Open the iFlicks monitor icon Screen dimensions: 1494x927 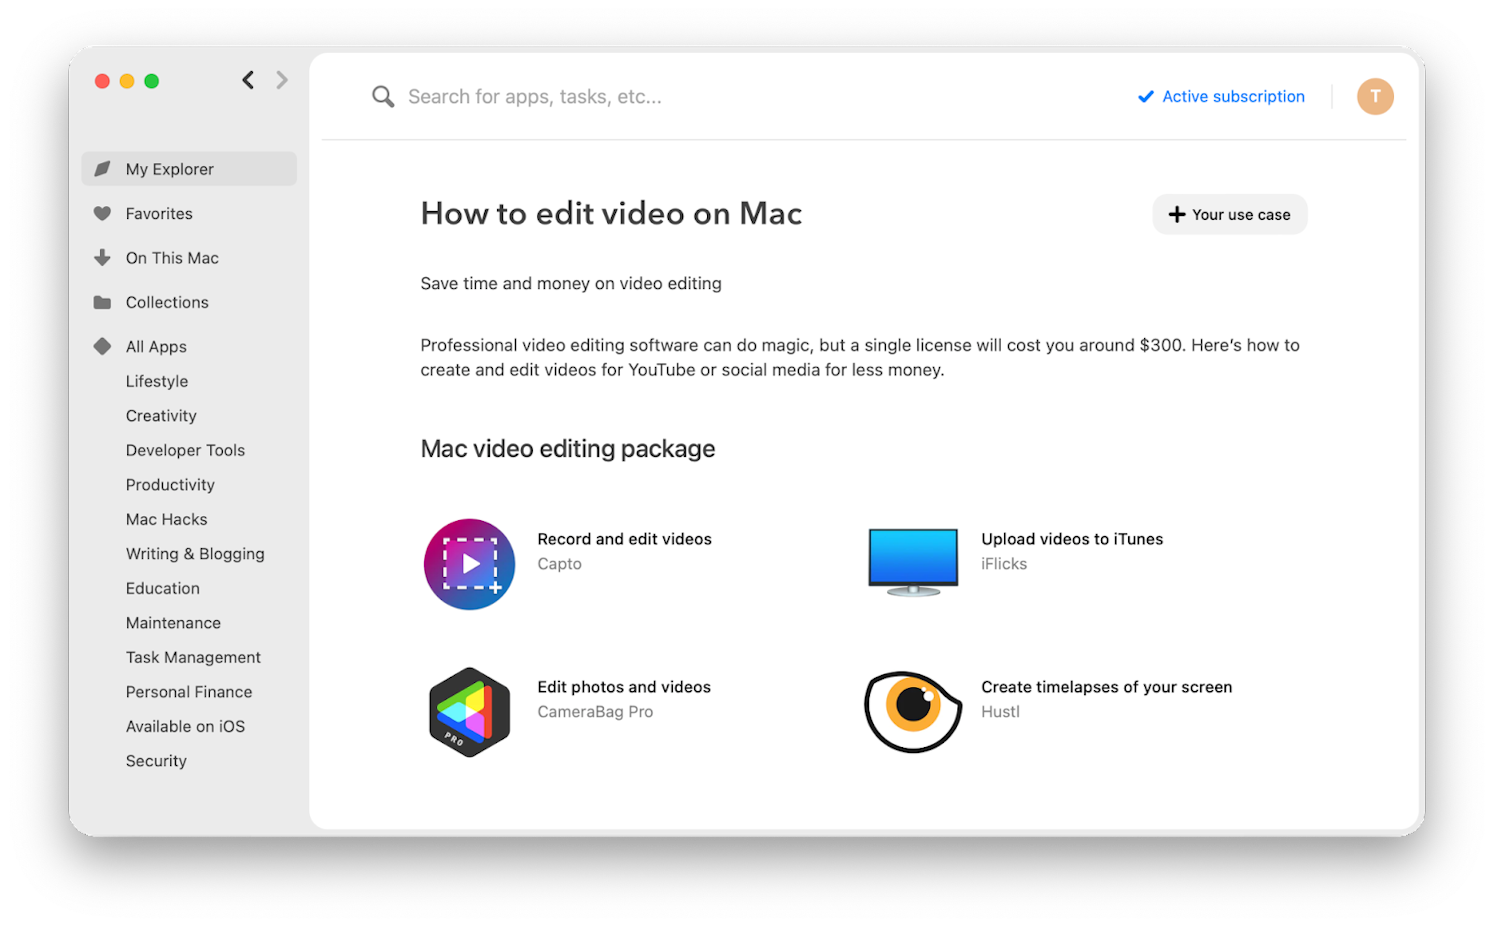click(912, 562)
